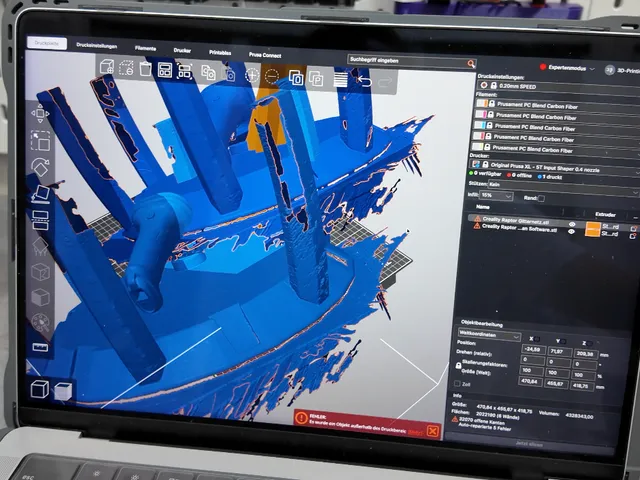Close the red Fehler error notification
This screenshot has height=480, width=640.
(433, 431)
